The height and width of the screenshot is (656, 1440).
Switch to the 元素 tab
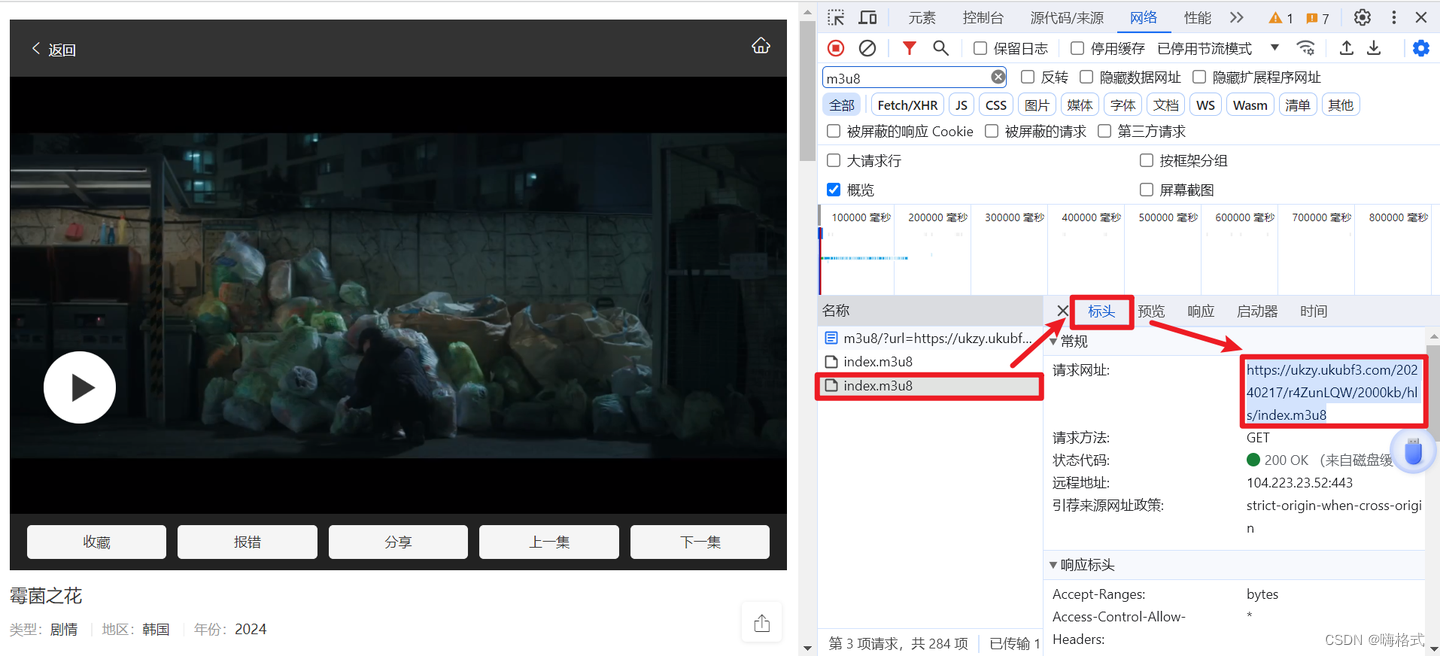click(922, 17)
